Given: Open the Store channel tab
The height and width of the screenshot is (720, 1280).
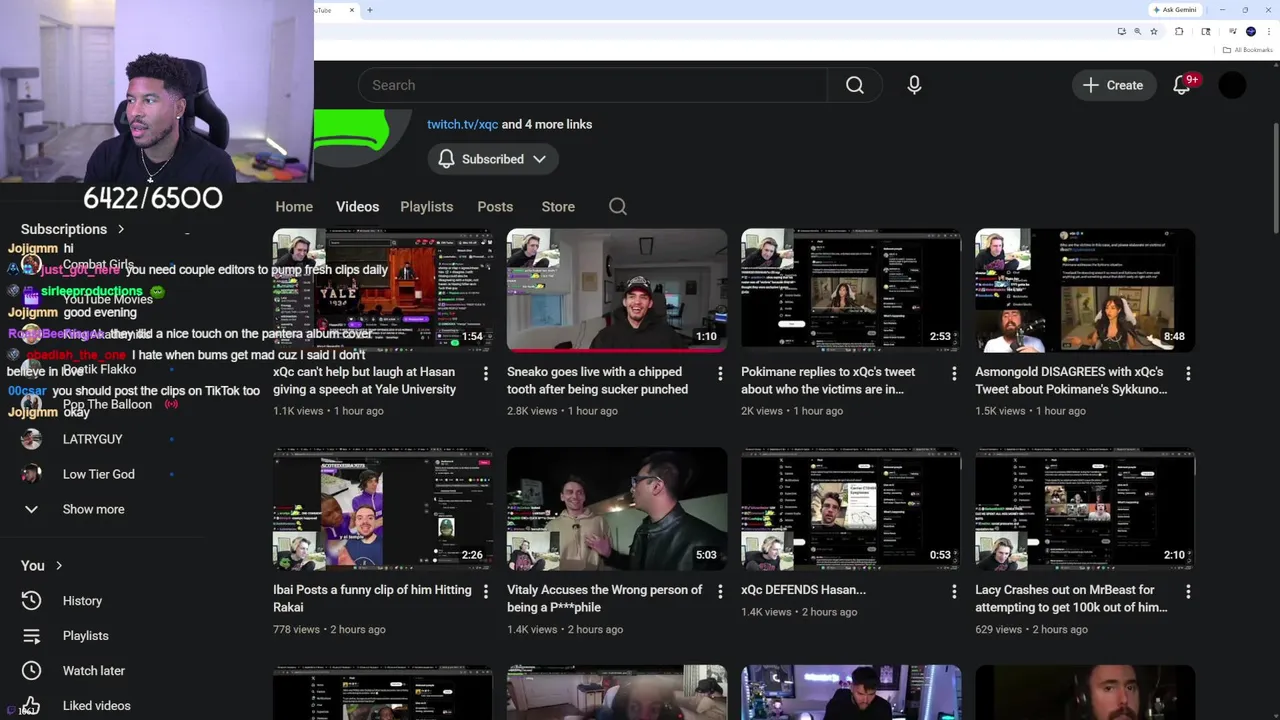Looking at the screenshot, I should [558, 206].
